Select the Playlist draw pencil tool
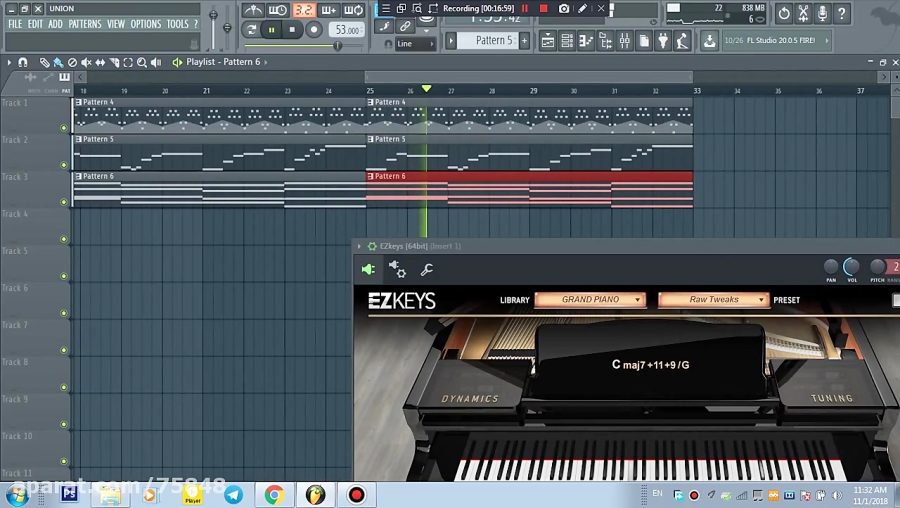This screenshot has width=900, height=508. pyautogui.click(x=44, y=62)
